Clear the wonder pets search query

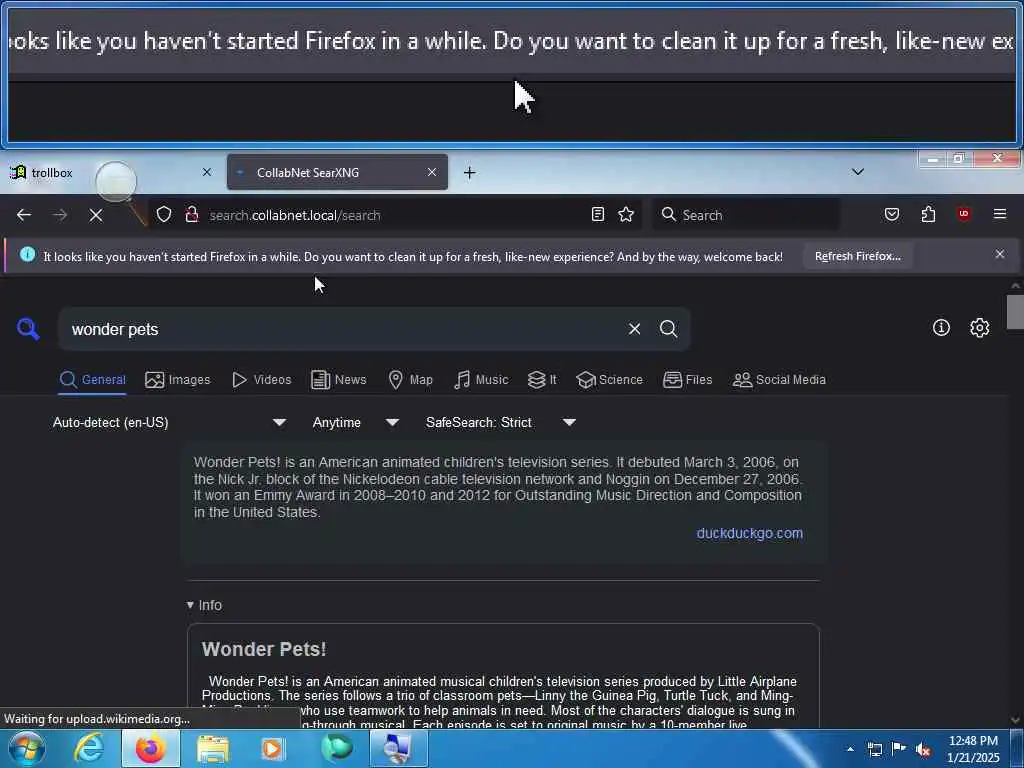click(x=634, y=328)
